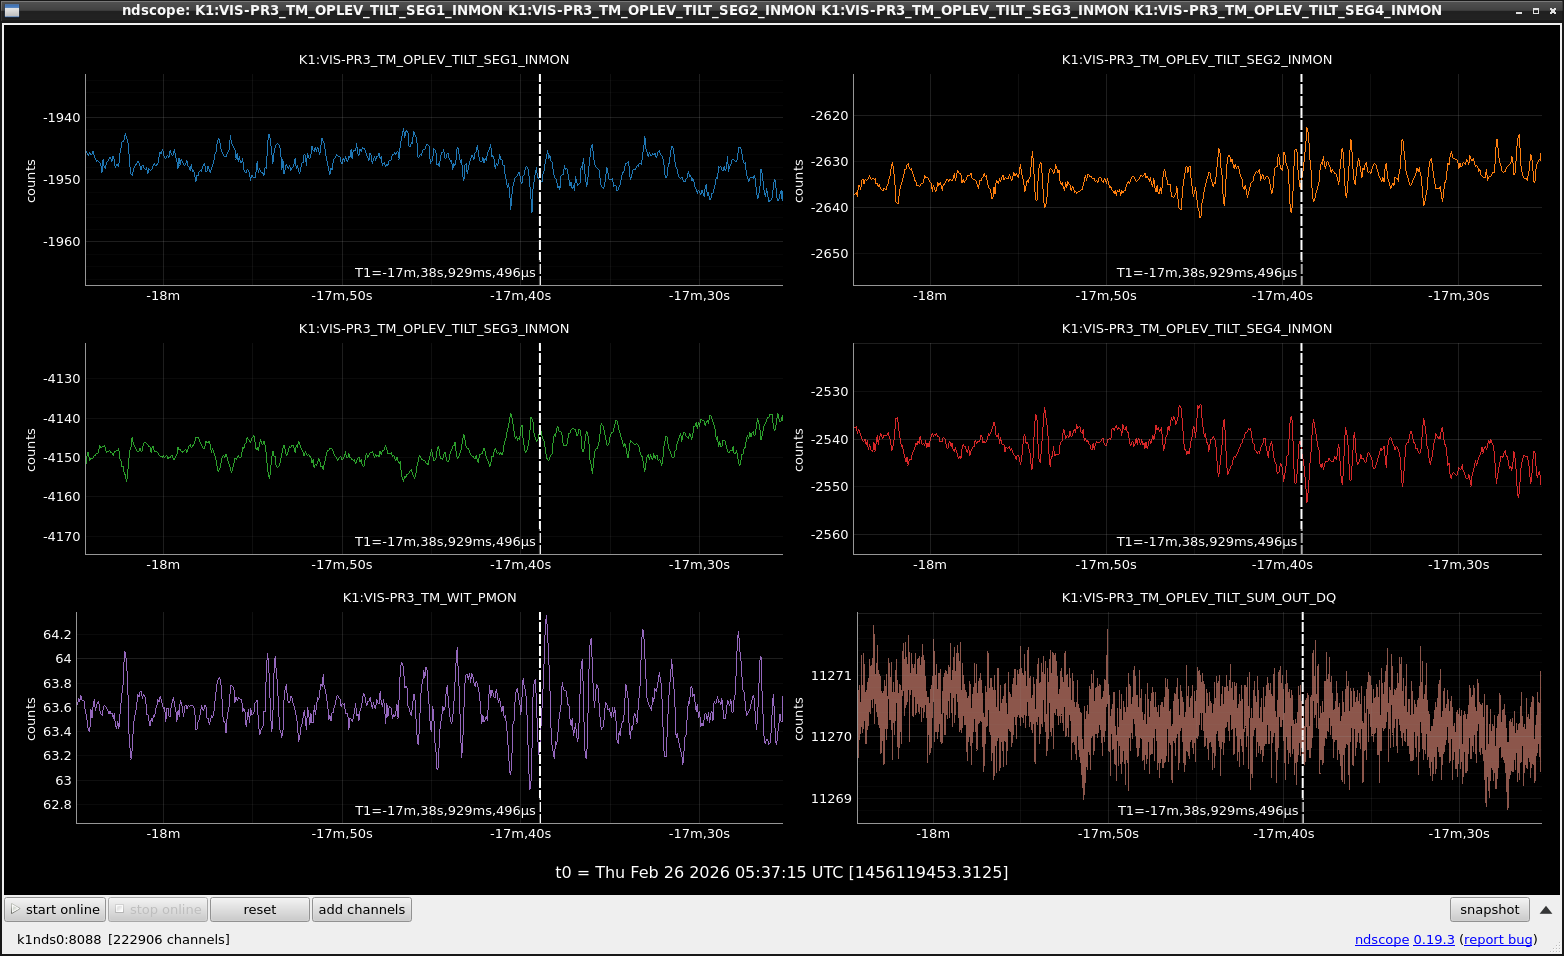Click the play triangle icon on start online

(14, 909)
